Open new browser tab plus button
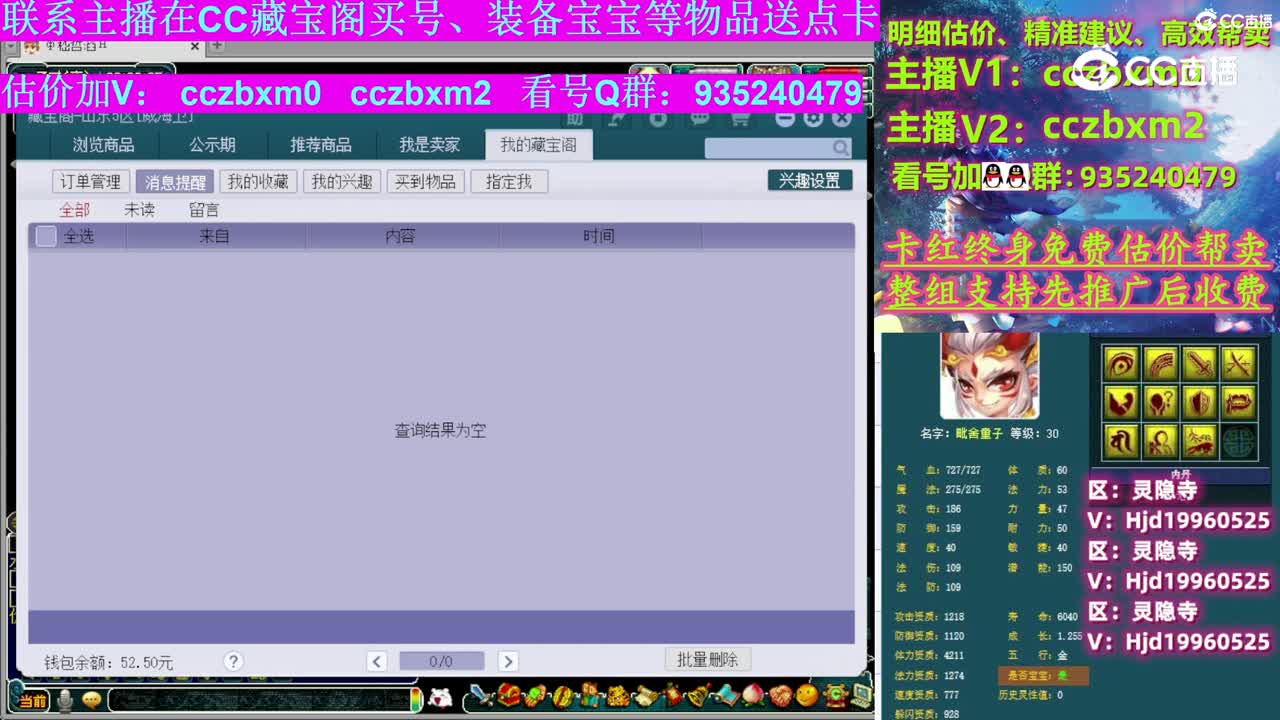 (x=217, y=44)
